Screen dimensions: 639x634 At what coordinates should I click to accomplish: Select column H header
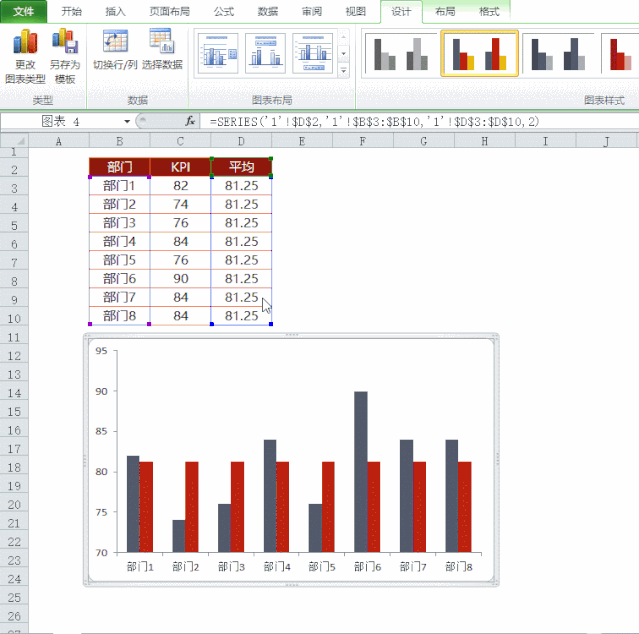click(x=485, y=141)
